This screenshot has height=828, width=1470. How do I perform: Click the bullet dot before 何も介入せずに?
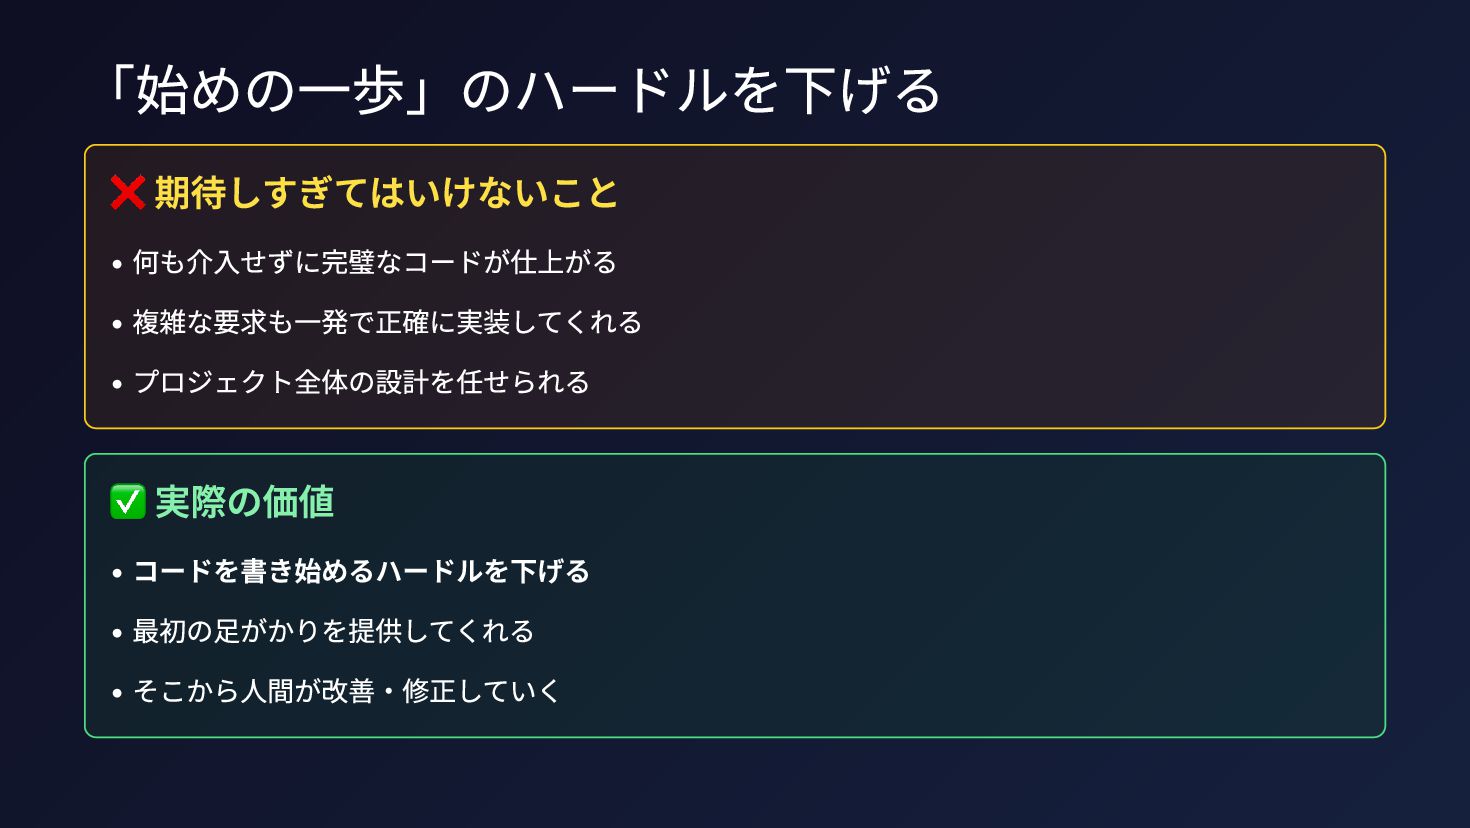click(117, 265)
